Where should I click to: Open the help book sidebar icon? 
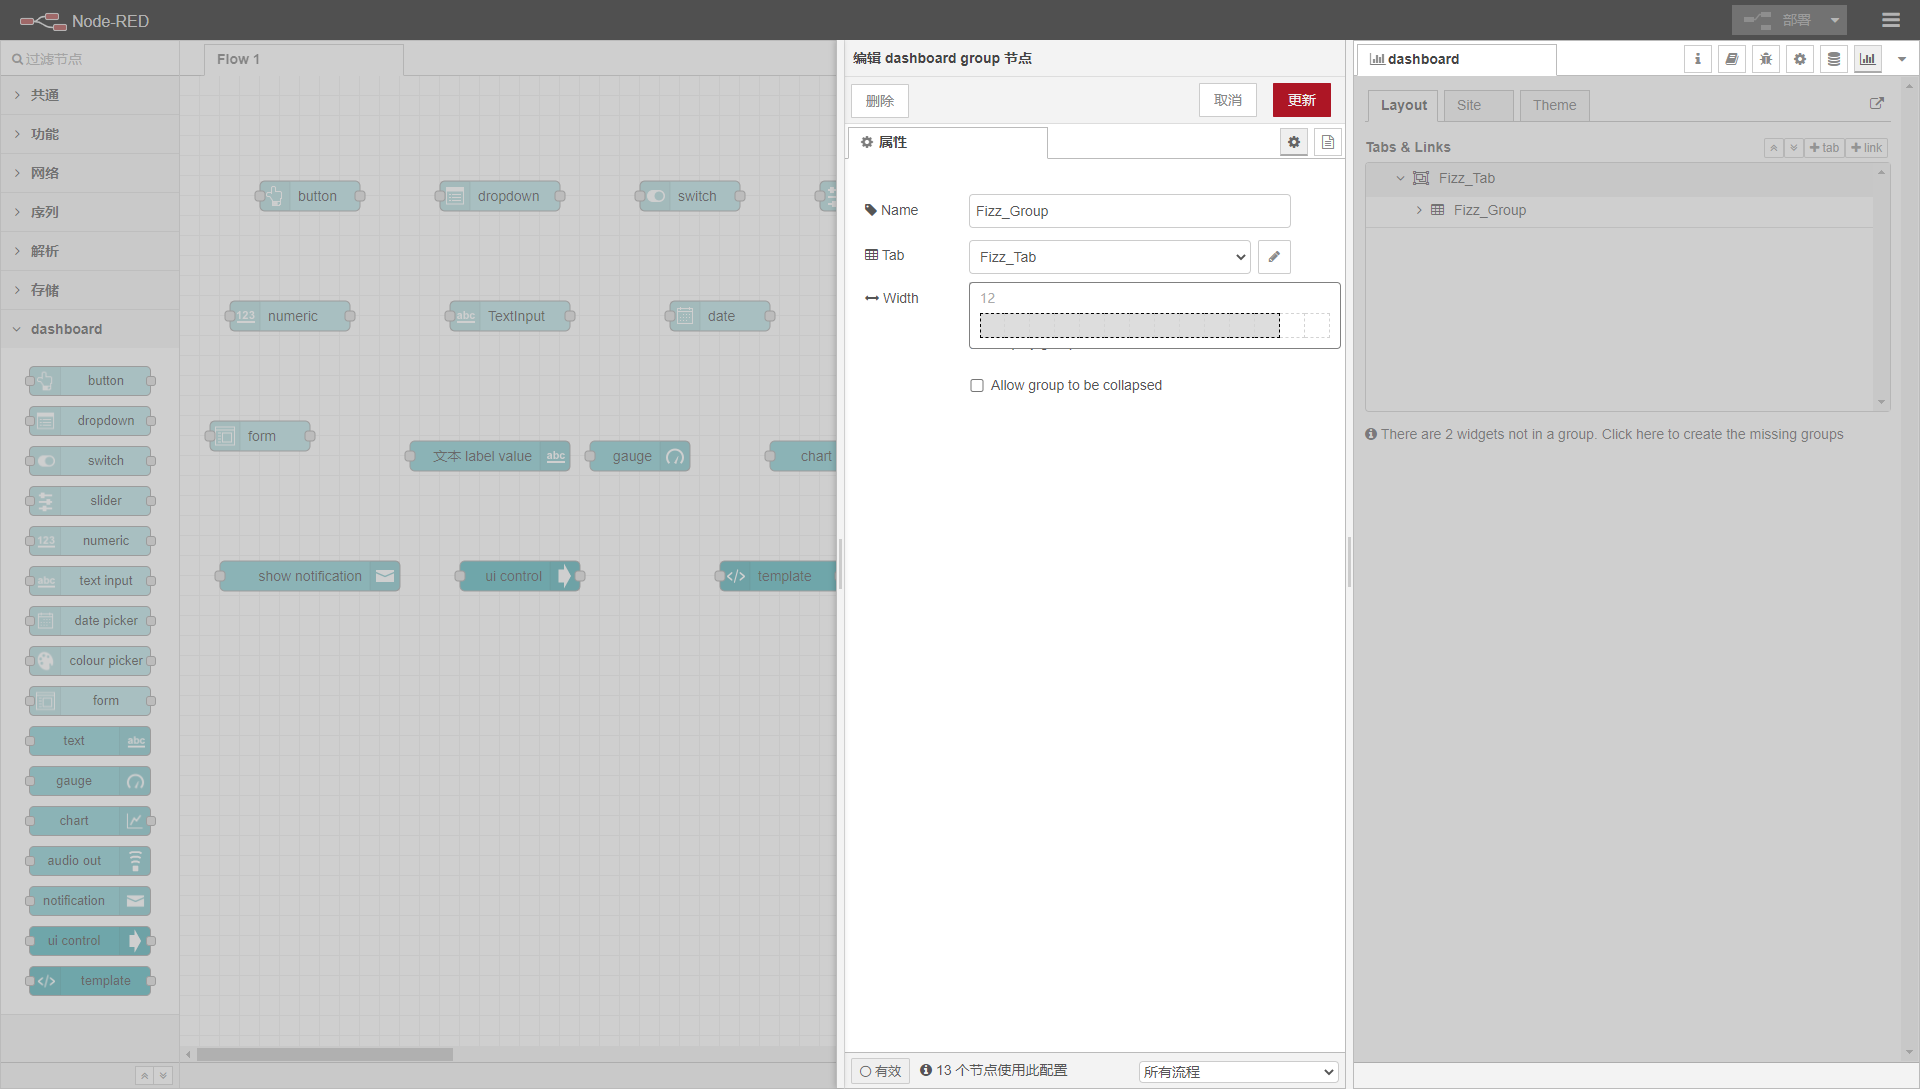(x=1731, y=59)
